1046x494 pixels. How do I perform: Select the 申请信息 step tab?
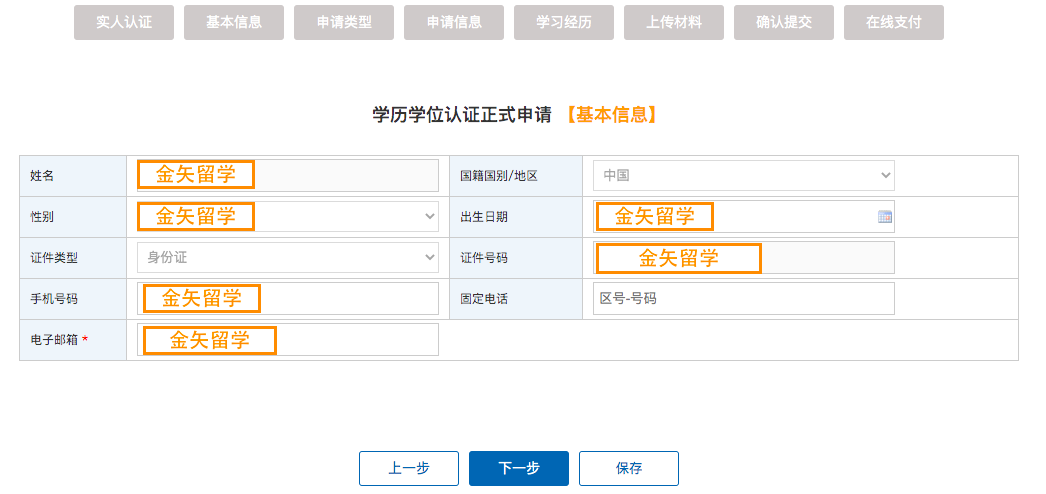454,22
